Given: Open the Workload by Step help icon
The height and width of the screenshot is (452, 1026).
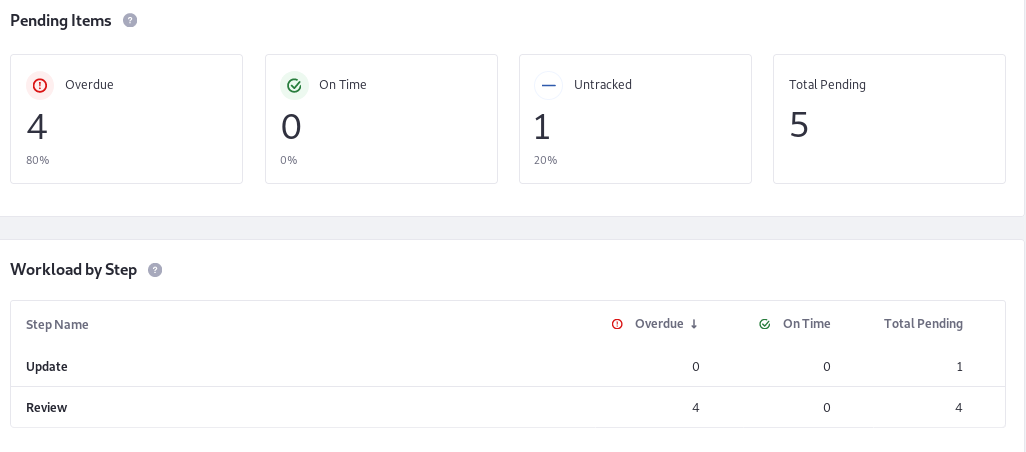Looking at the screenshot, I should tap(155, 269).
